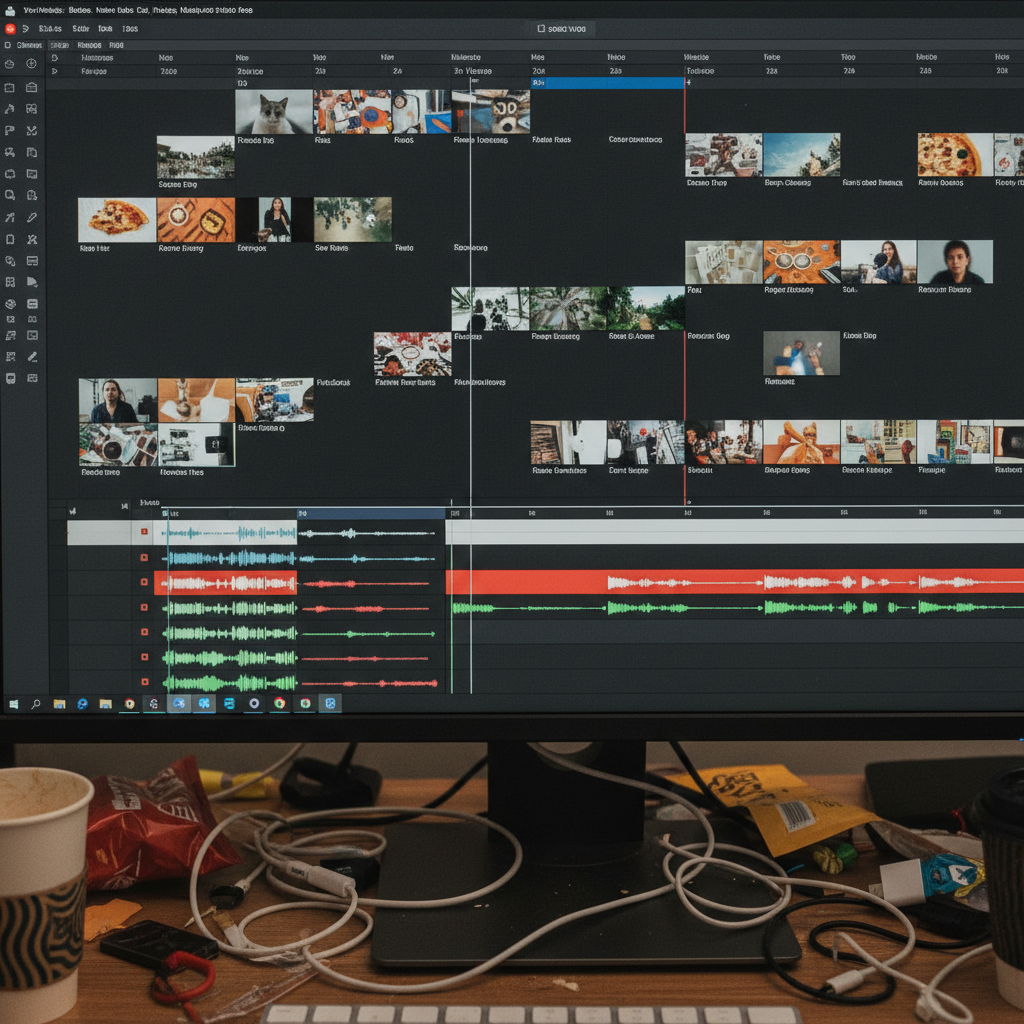Toggle the red button on the fifth audio track

pos(144,632)
